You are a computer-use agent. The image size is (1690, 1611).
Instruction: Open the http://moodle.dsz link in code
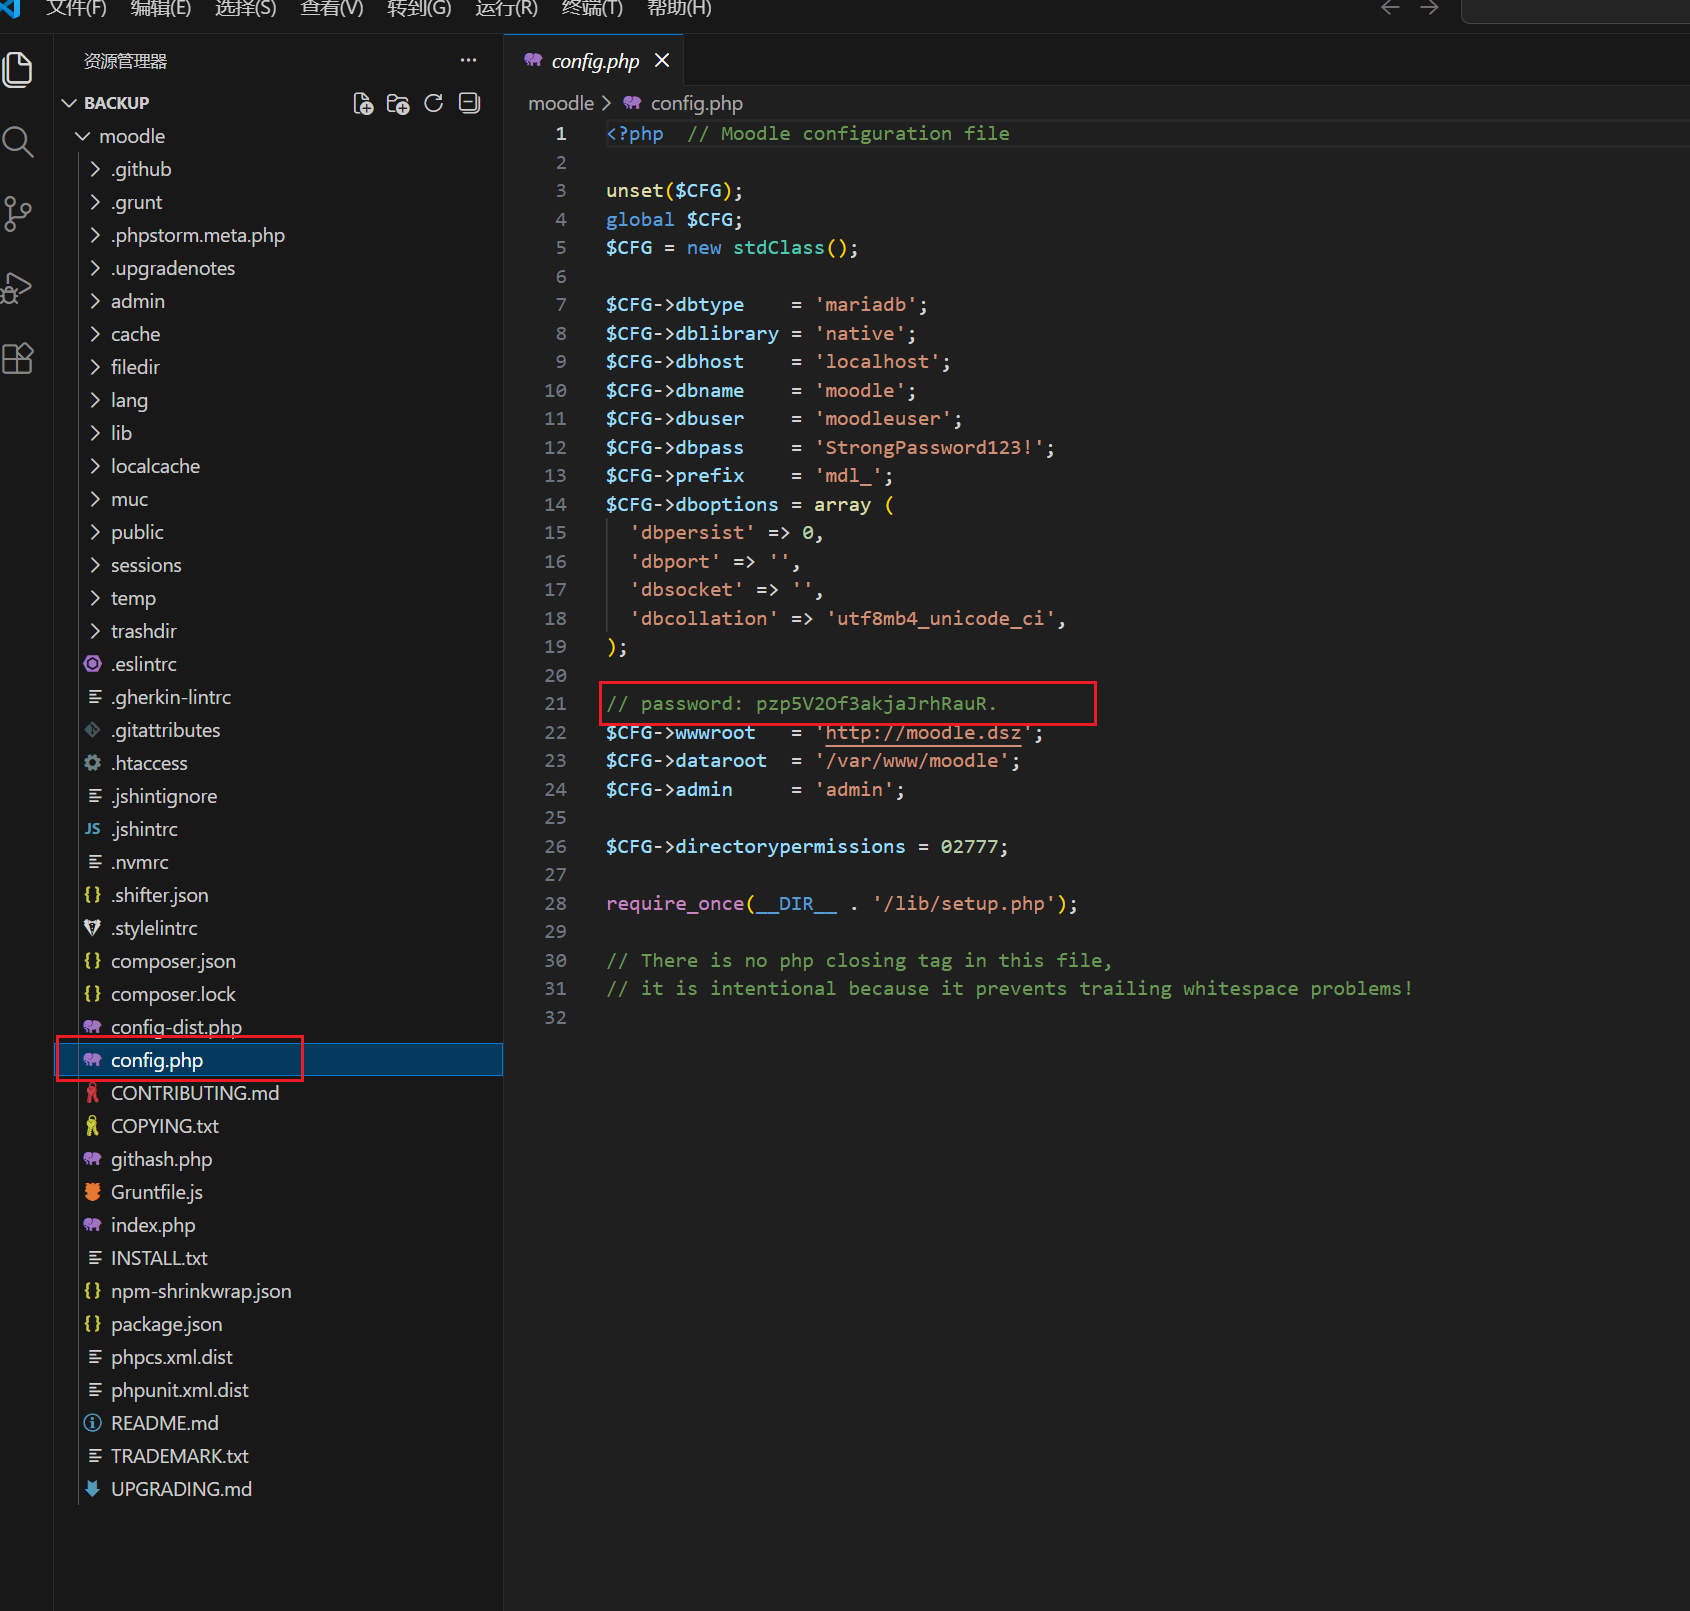coord(923,733)
